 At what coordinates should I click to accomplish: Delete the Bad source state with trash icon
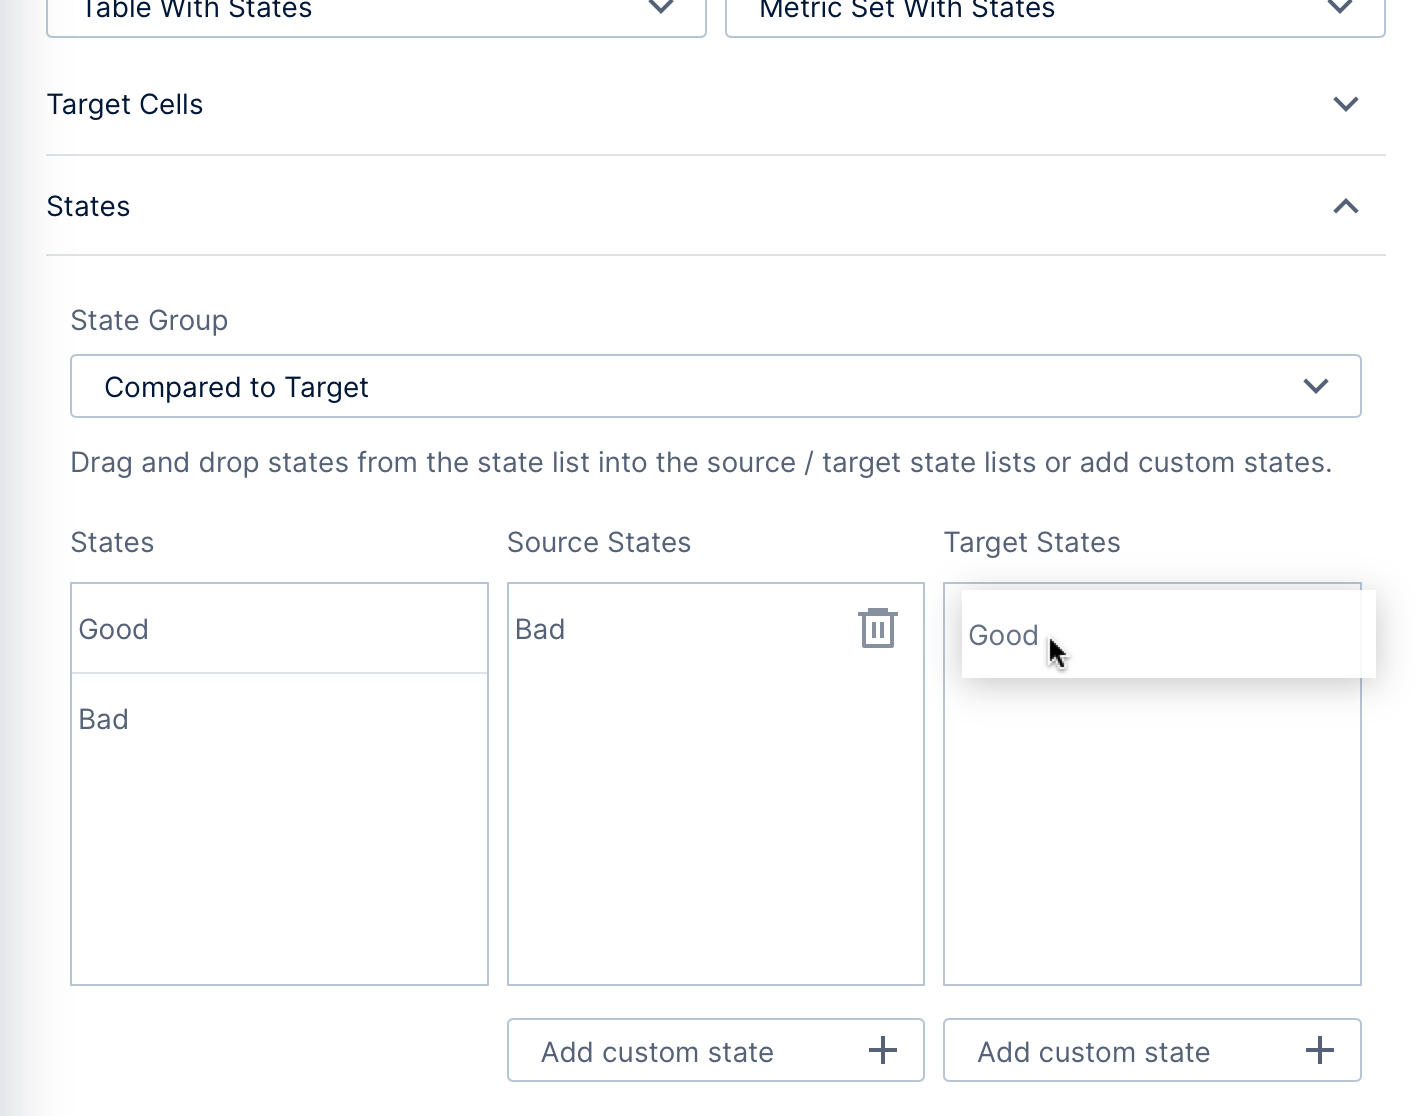coord(878,628)
